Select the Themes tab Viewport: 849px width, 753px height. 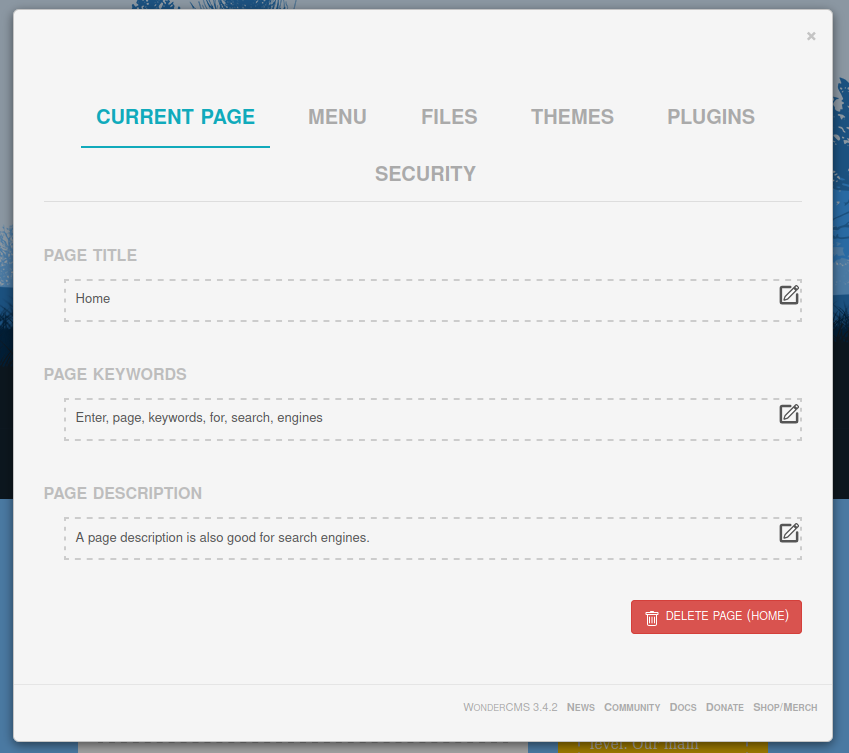pyautogui.click(x=572, y=117)
